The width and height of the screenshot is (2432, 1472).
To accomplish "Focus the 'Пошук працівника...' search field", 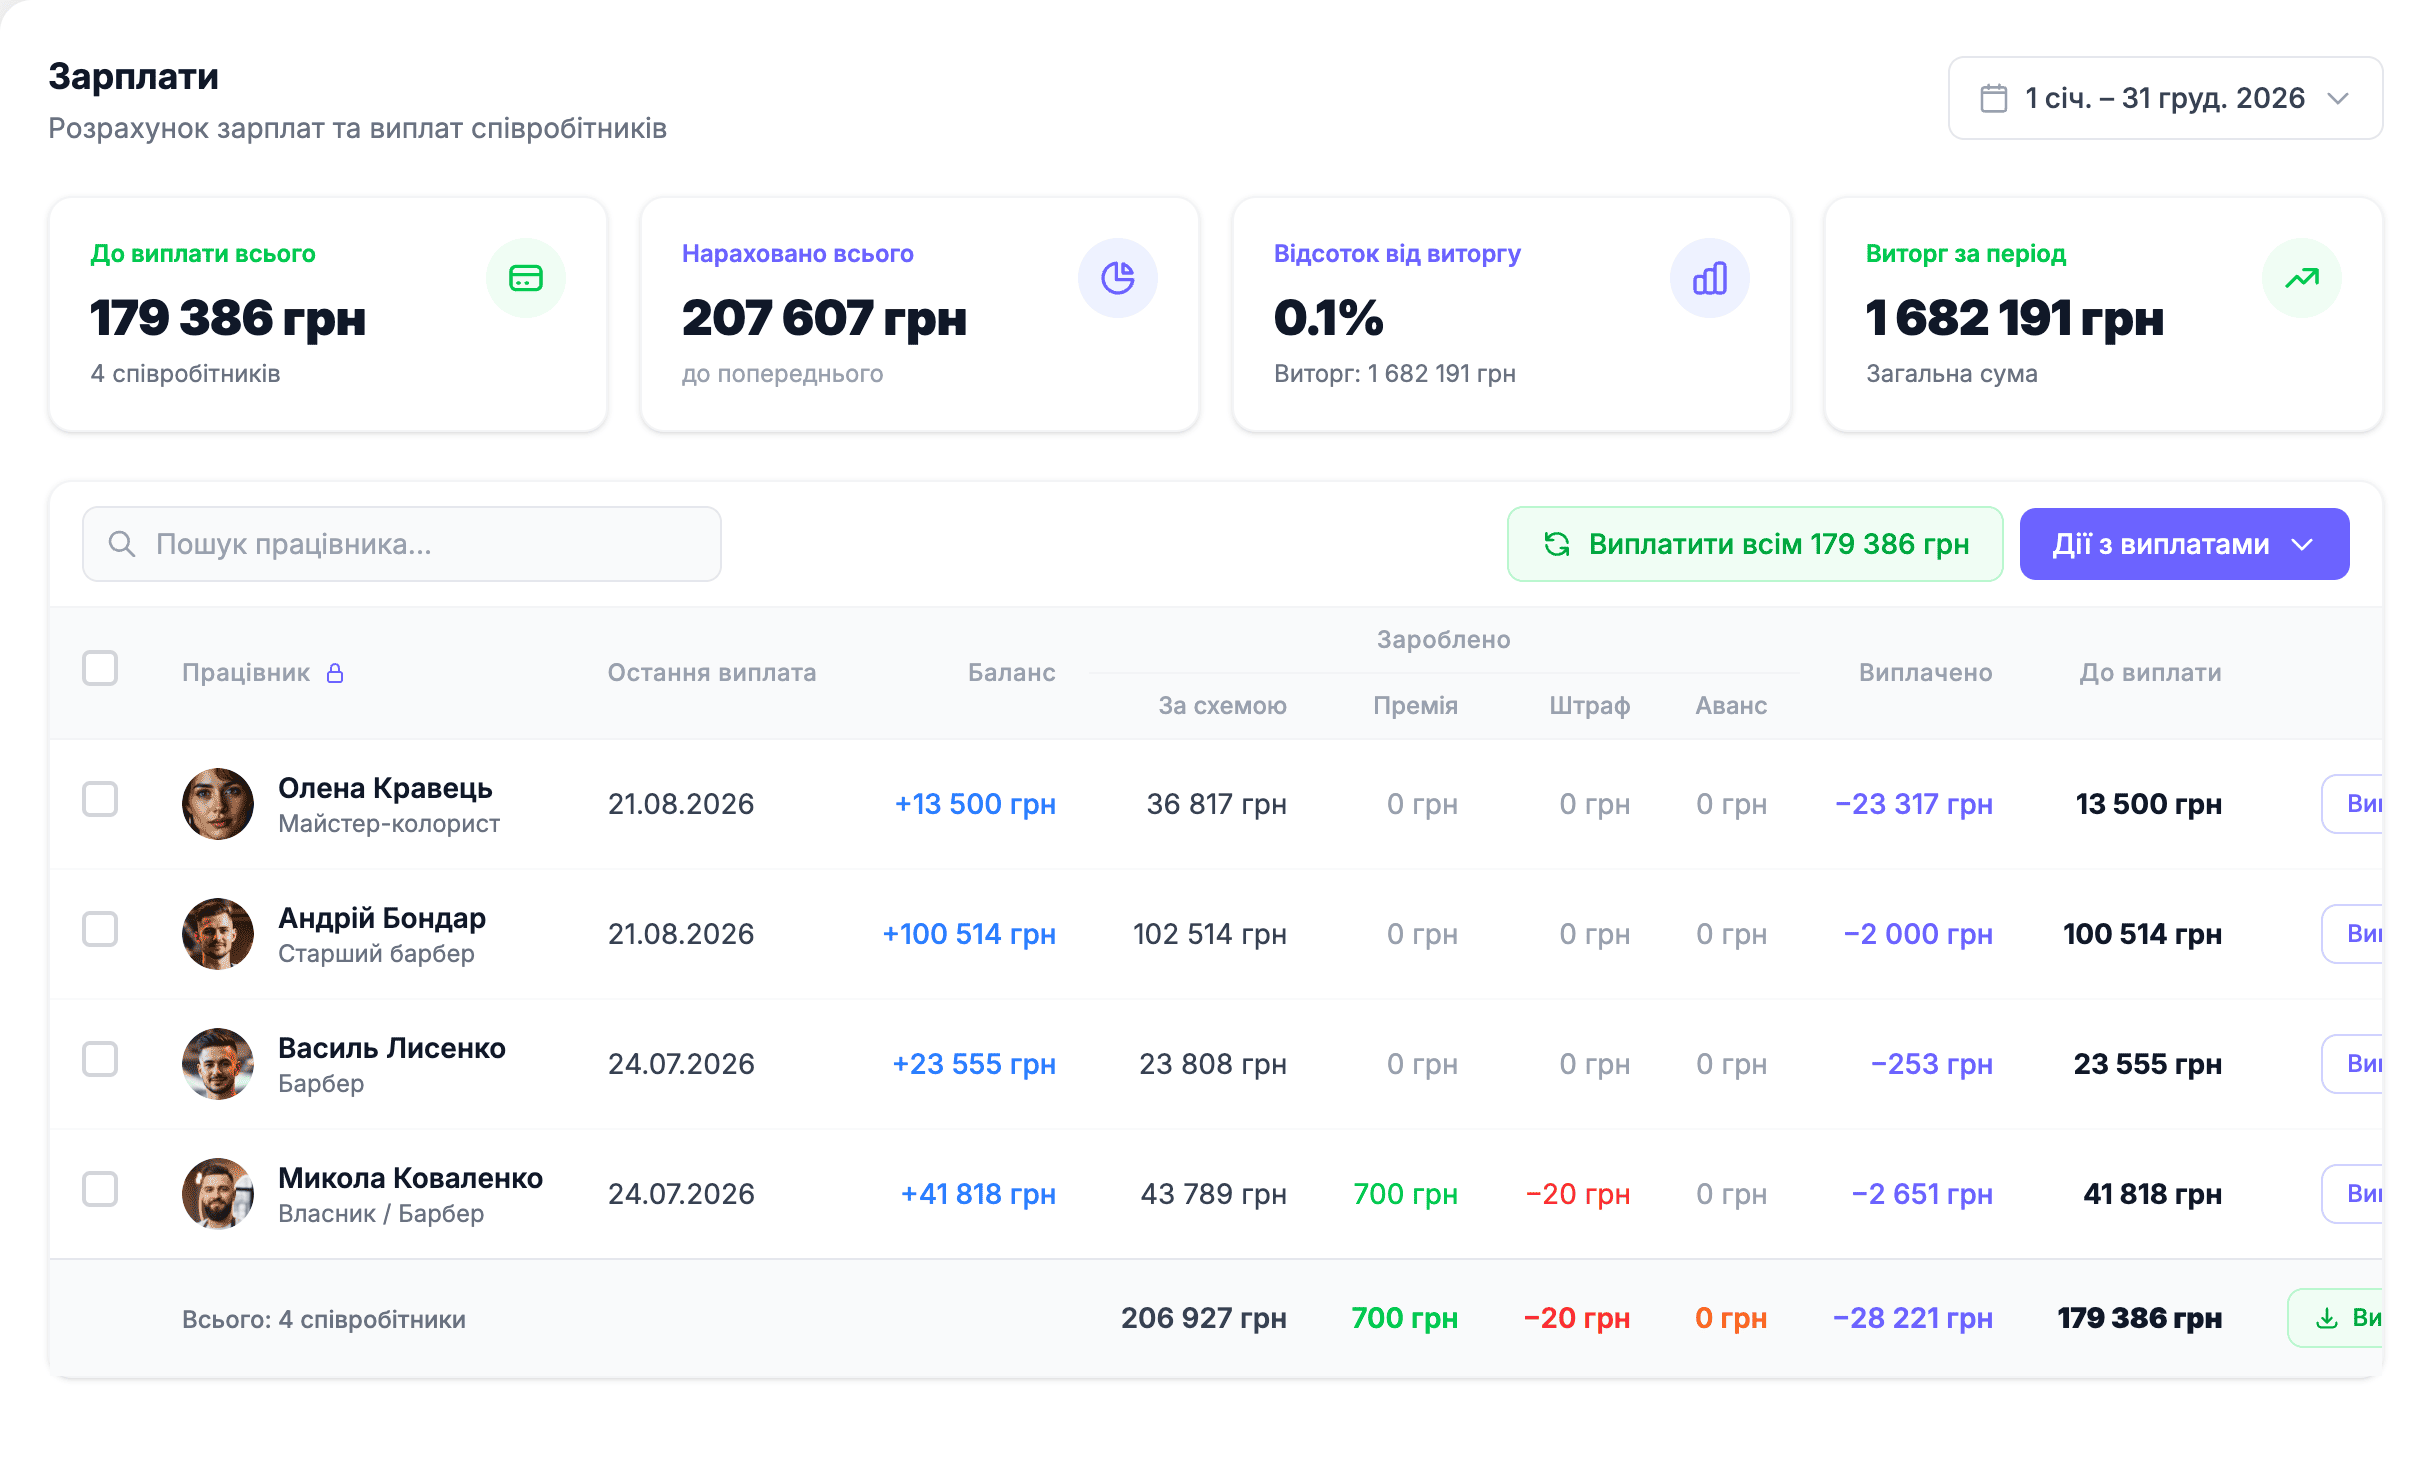I will (402, 544).
